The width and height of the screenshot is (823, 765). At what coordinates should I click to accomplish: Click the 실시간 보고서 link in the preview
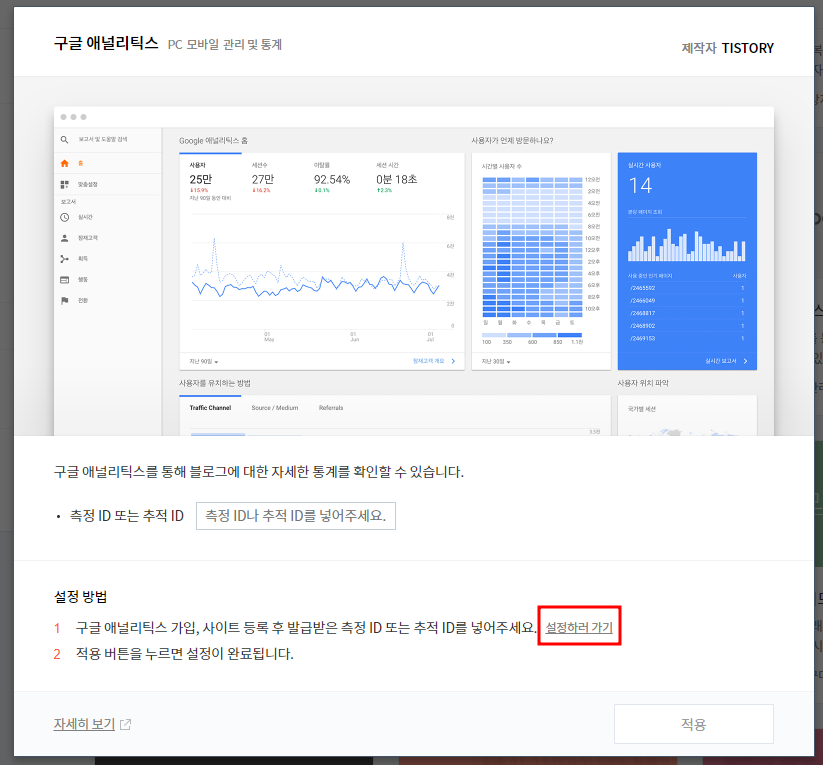721,361
